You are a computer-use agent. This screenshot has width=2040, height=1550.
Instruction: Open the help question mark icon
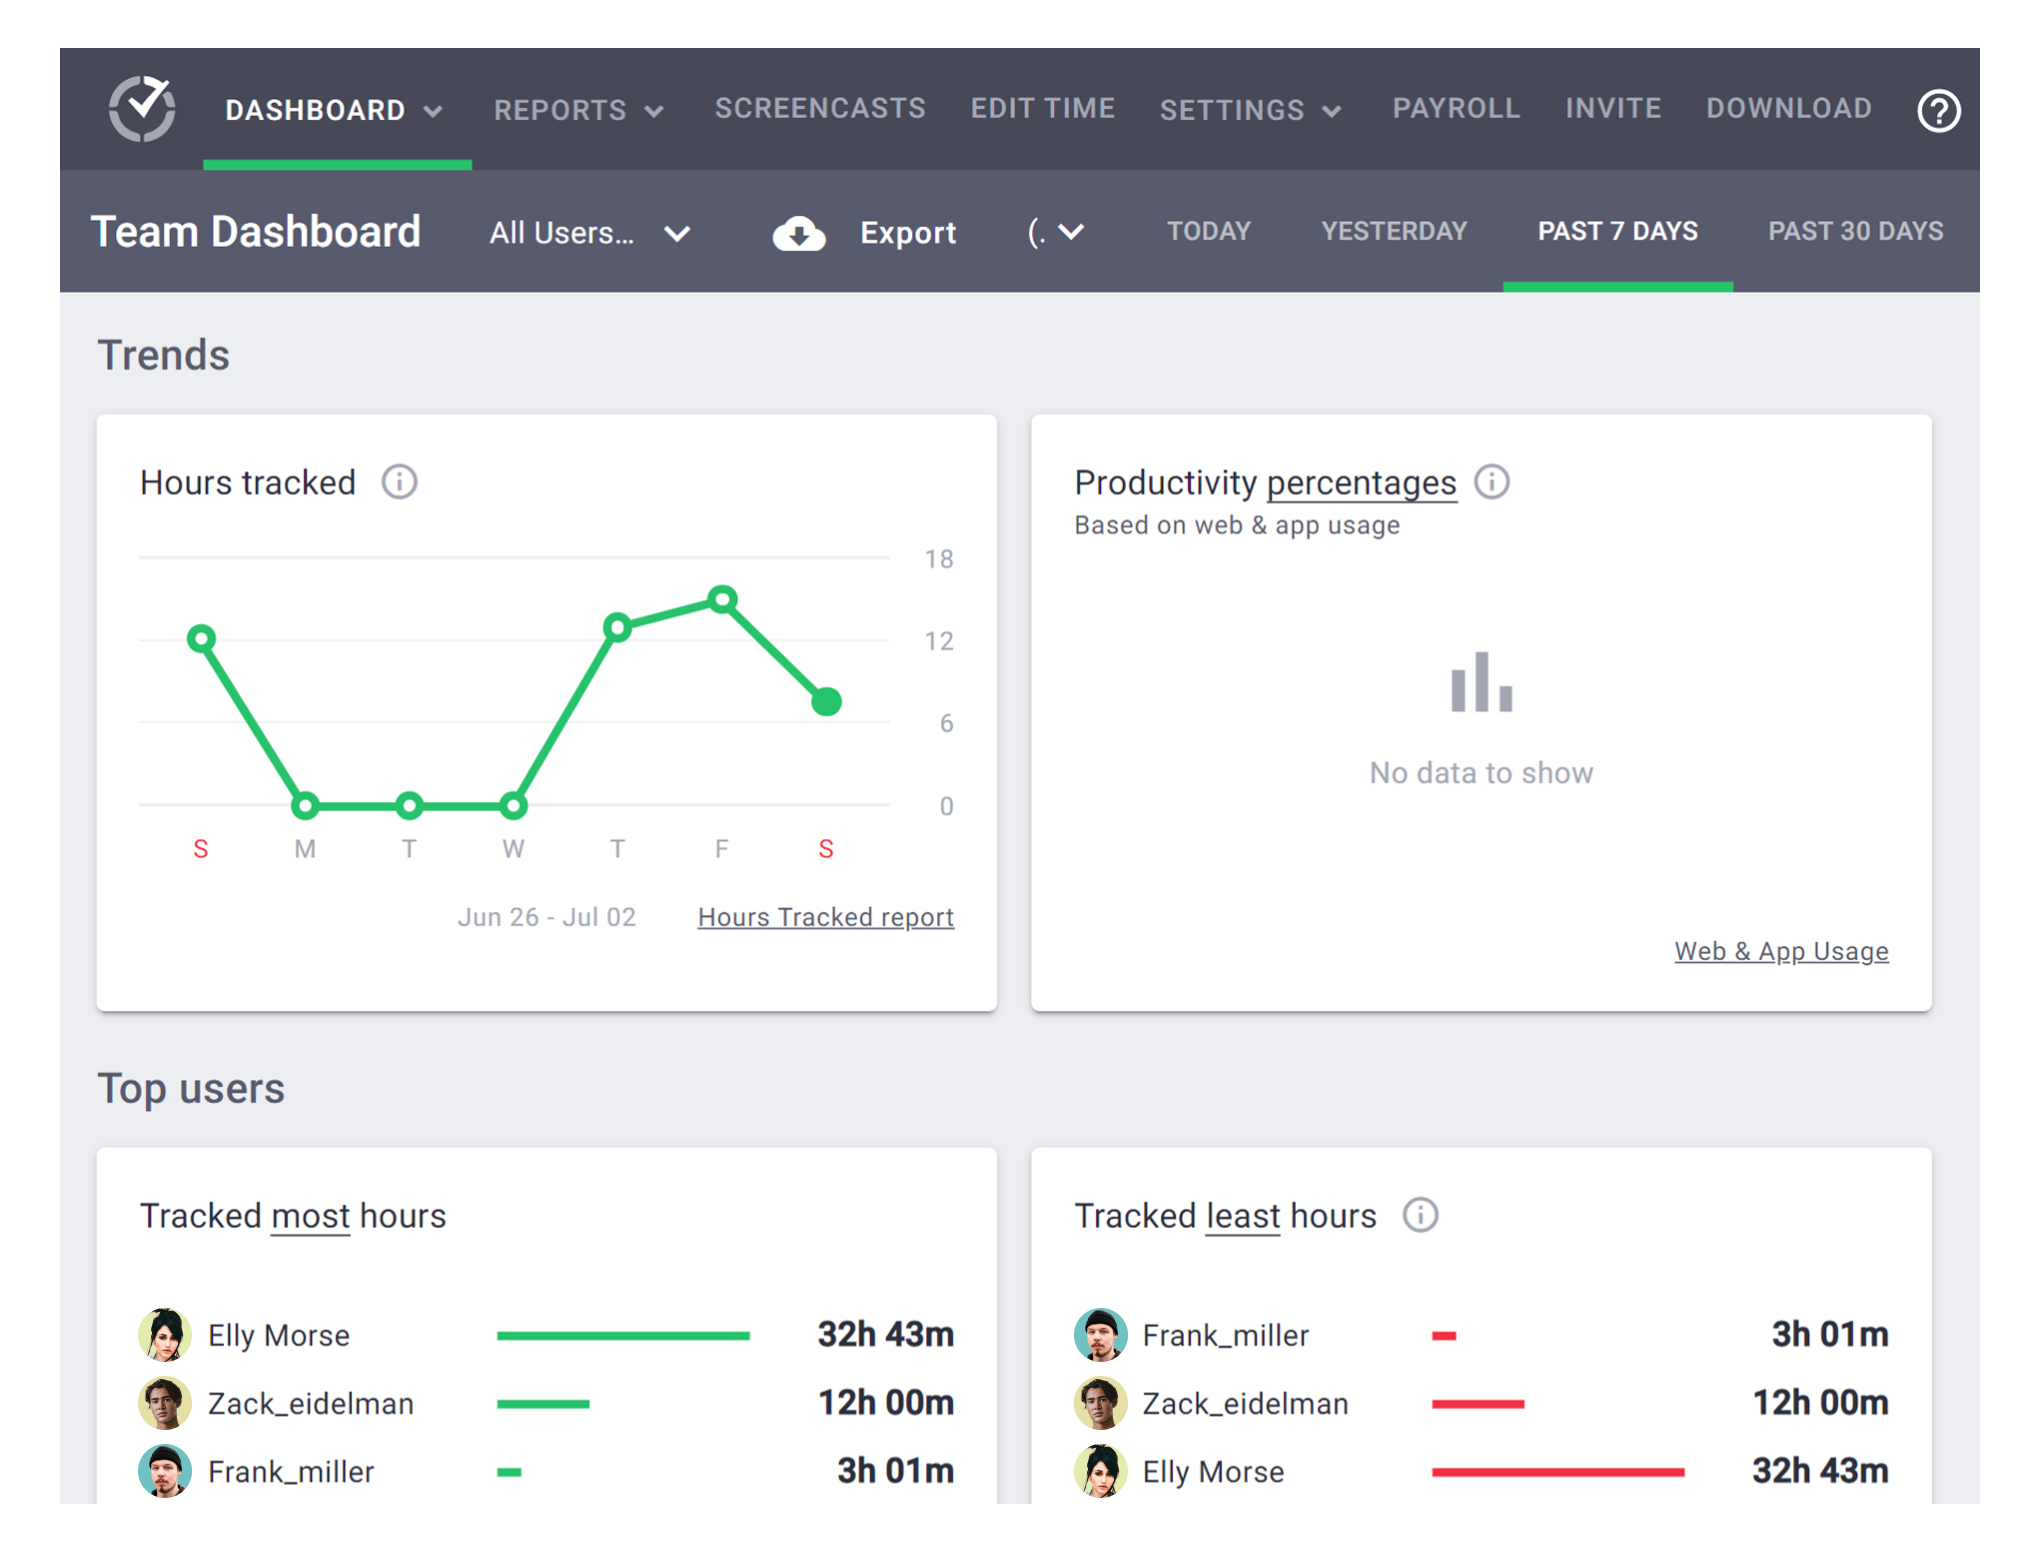(1938, 110)
